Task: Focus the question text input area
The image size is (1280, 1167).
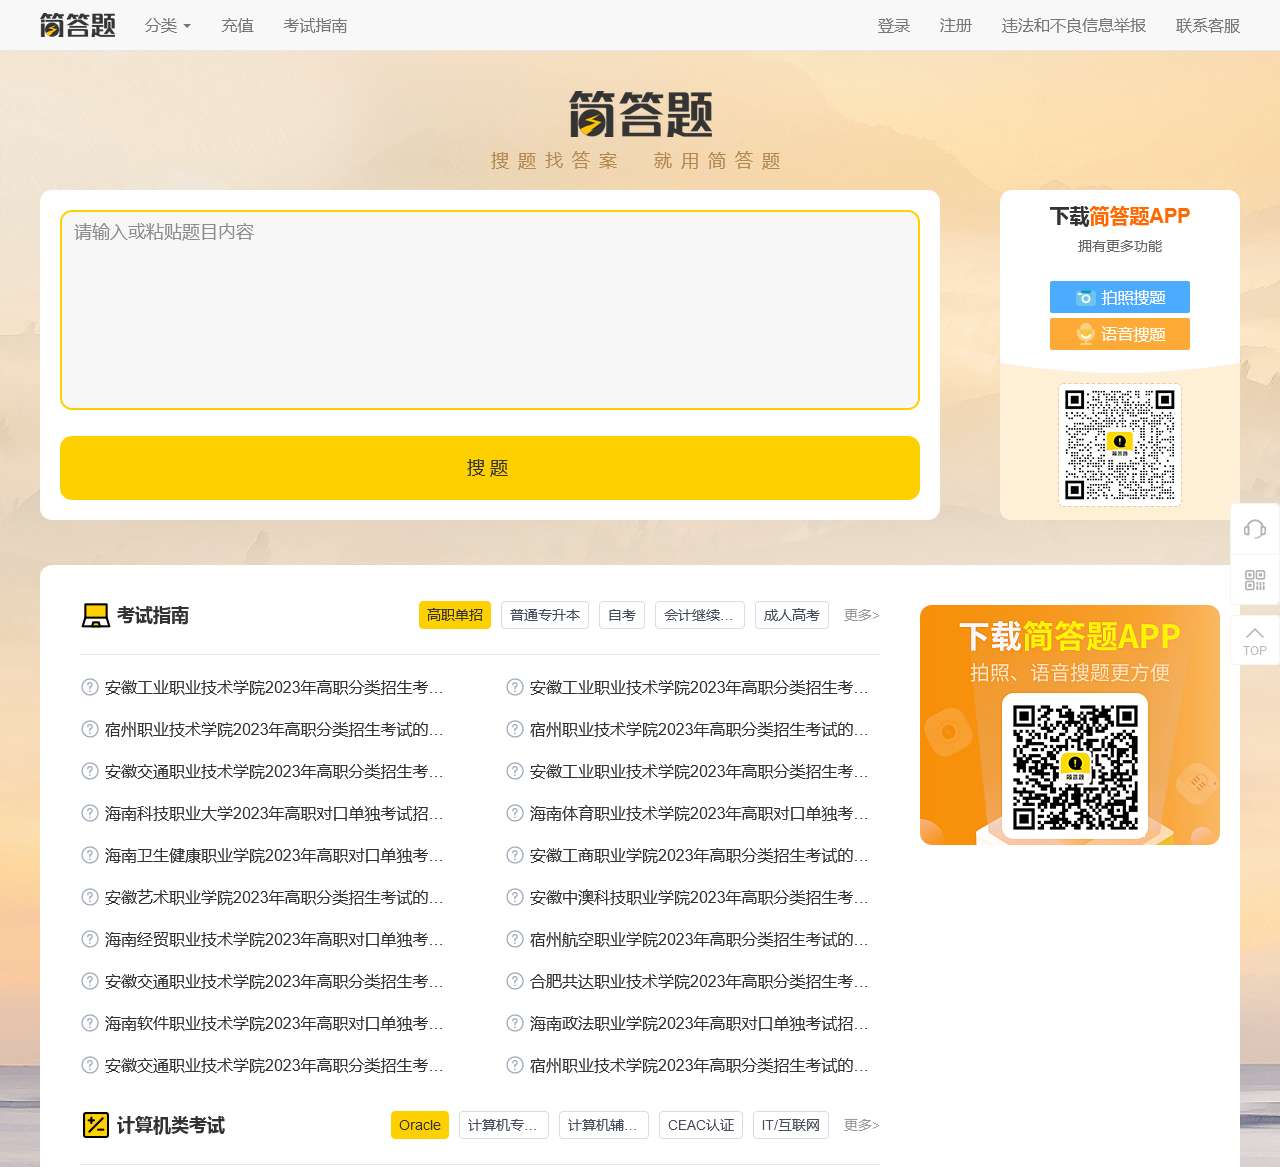Action: point(490,310)
